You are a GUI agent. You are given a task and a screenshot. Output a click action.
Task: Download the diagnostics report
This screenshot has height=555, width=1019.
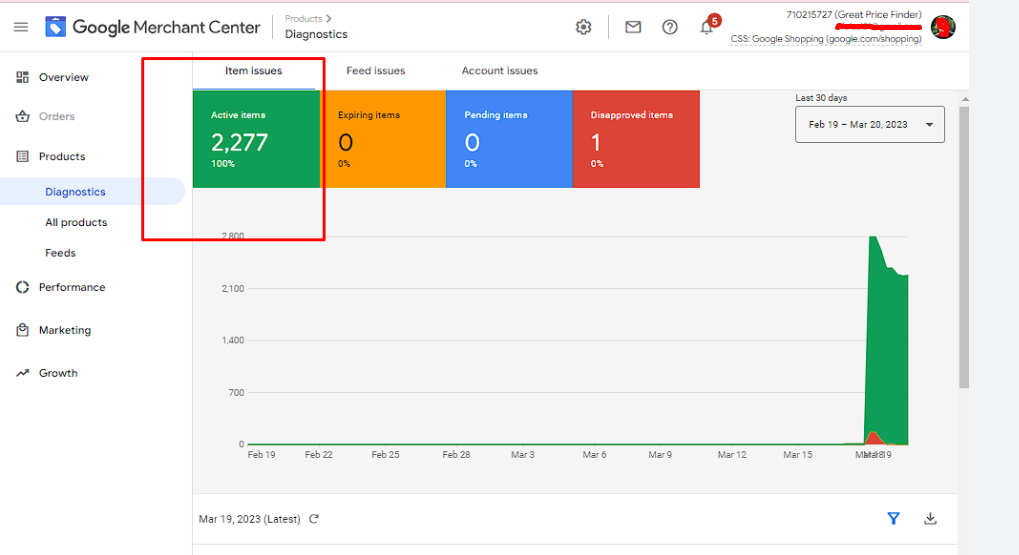(x=931, y=519)
